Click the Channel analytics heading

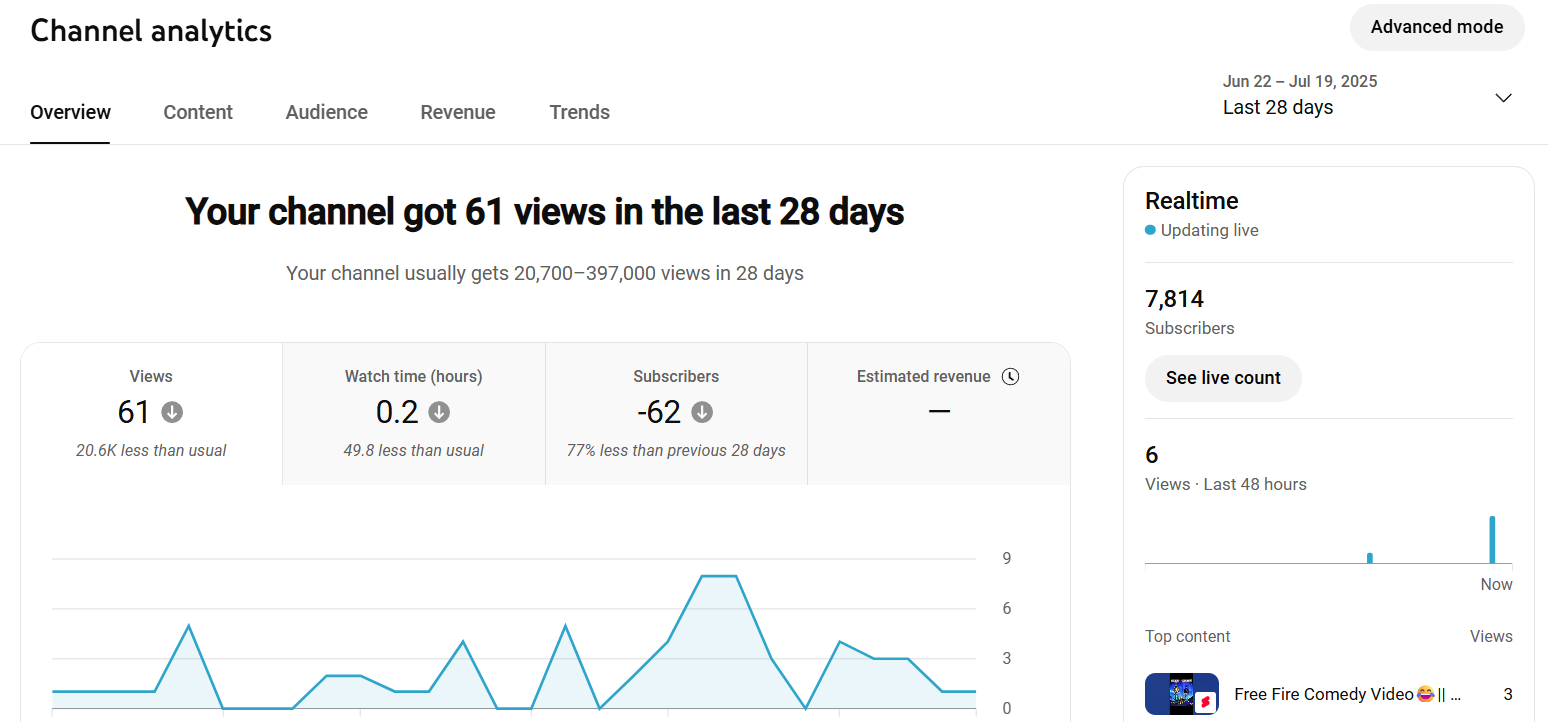coord(151,30)
